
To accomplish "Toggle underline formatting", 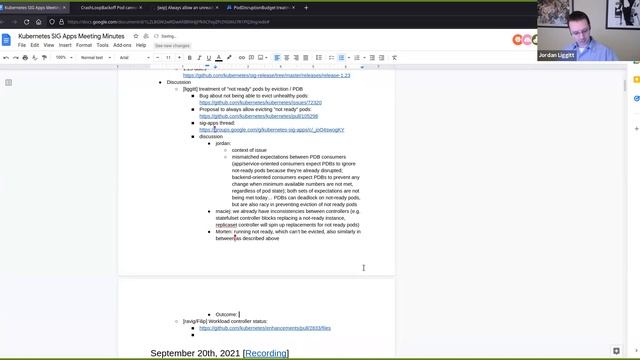I will [x=209, y=58].
